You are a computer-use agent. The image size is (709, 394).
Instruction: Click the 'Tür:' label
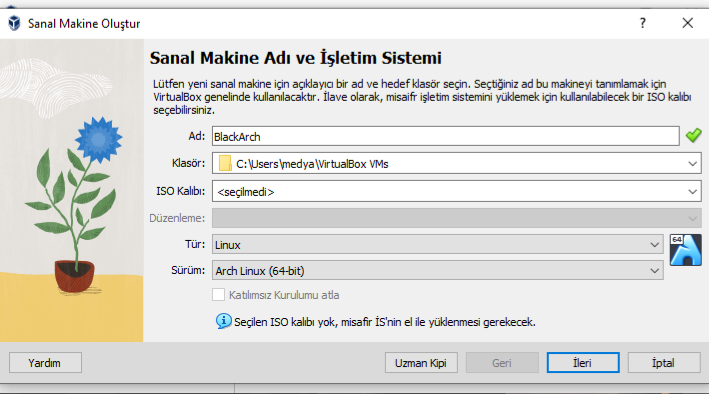(195, 244)
